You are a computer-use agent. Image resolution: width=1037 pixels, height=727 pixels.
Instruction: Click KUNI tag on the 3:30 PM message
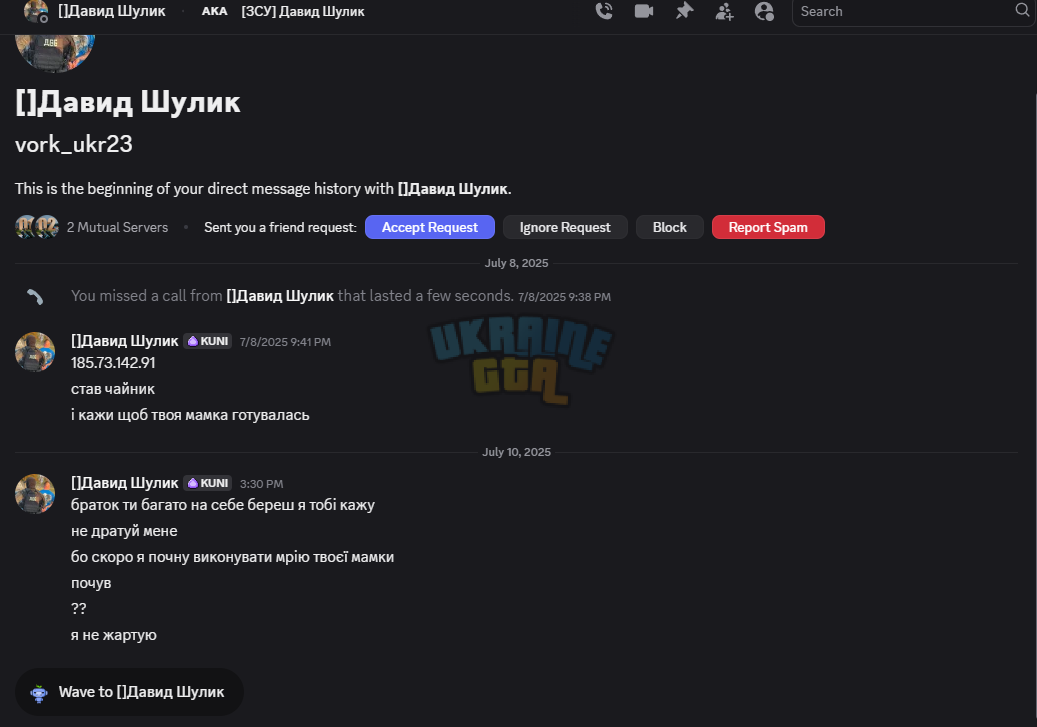pyautogui.click(x=208, y=483)
